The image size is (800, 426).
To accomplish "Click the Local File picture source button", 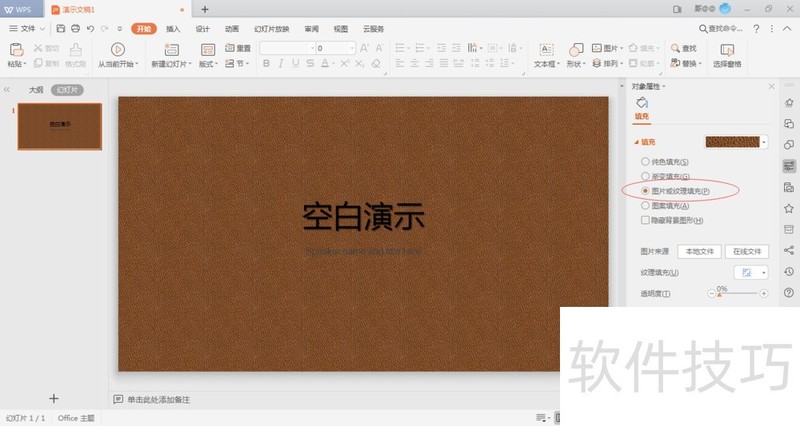I will click(x=699, y=251).
